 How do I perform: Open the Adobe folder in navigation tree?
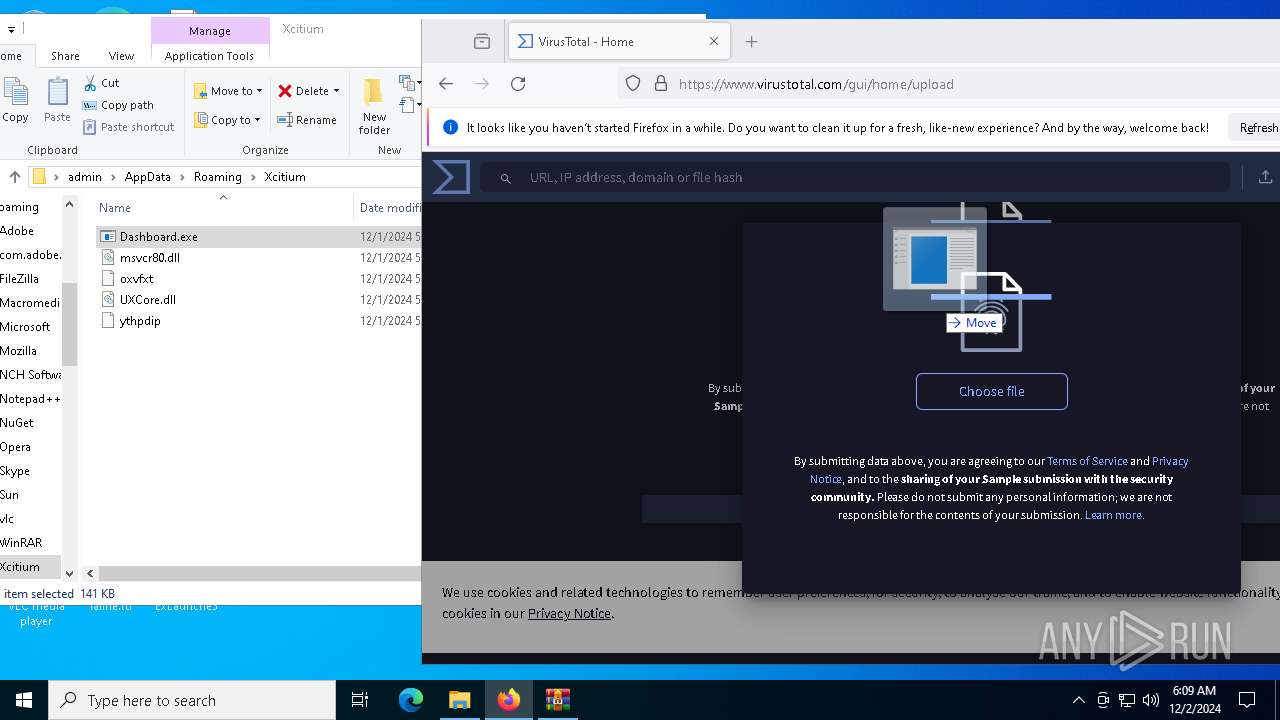pyautogui.click(x=17, y=231)
